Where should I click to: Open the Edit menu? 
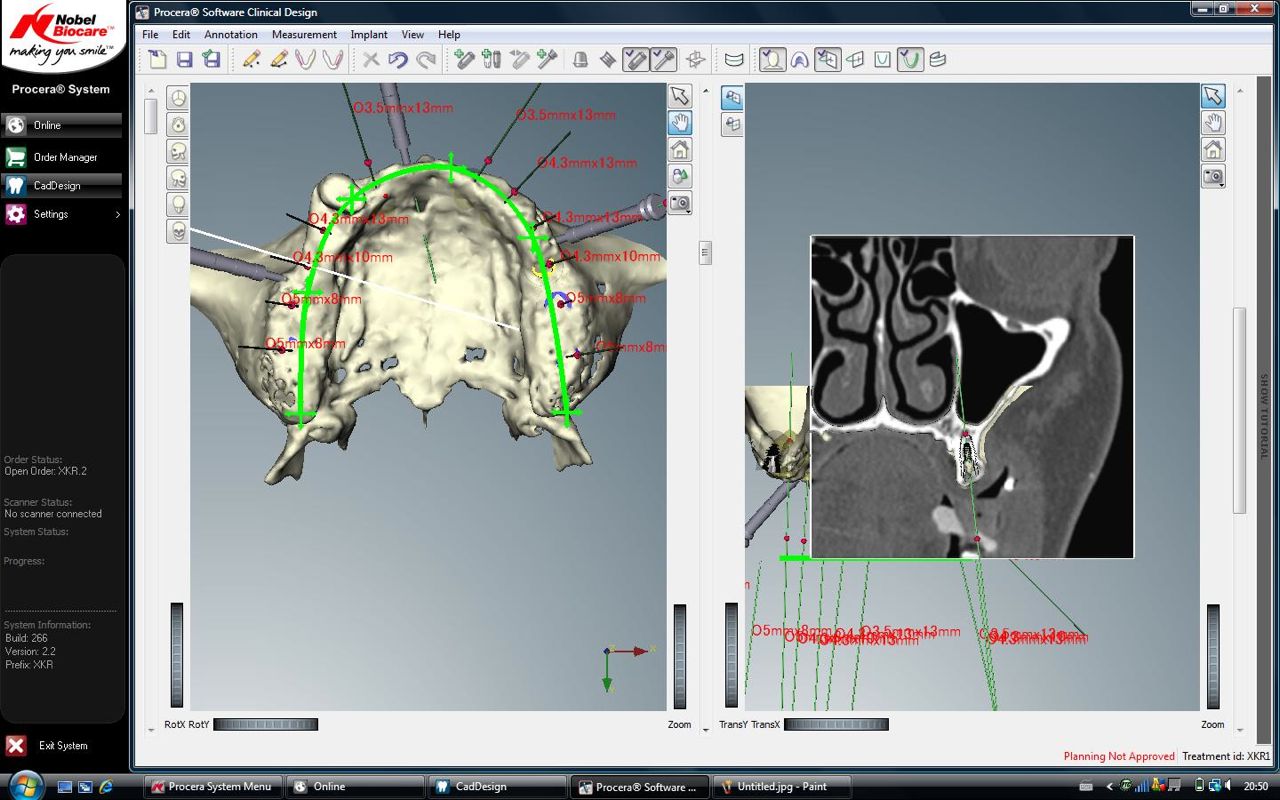click(181, 34)
